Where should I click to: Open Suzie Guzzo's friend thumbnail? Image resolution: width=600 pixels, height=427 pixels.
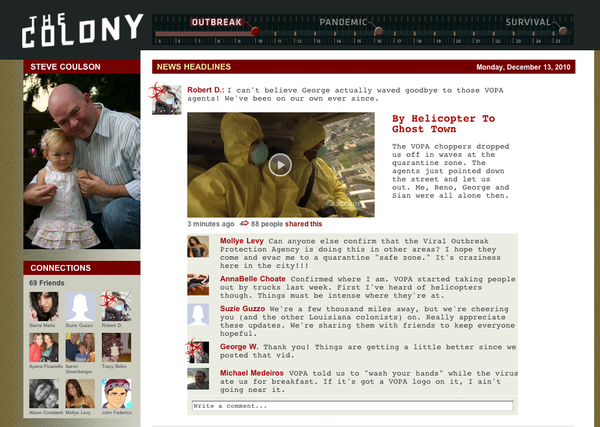point(80,306)
